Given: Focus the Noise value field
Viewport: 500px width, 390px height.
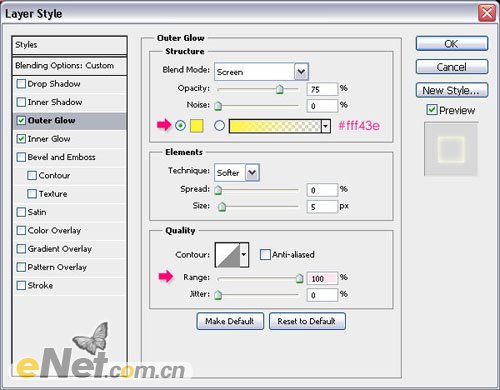Looking at the screenshot, I should point(322,106).
